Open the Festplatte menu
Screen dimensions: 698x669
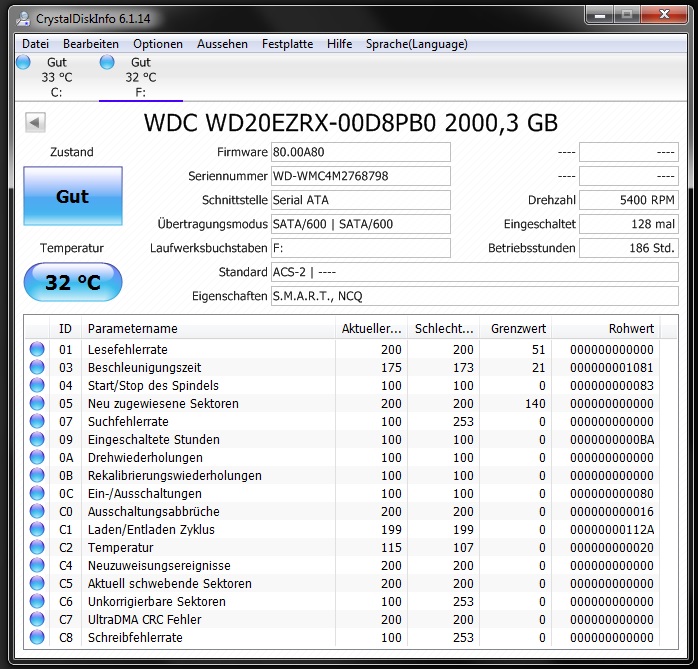(287, 44)
